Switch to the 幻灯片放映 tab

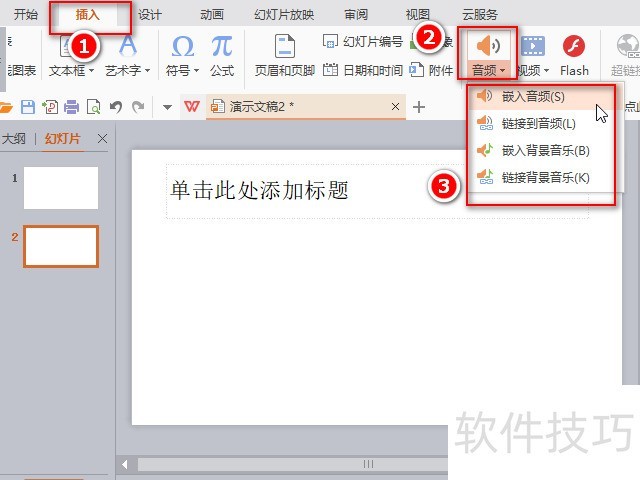[x=284, y=15]
